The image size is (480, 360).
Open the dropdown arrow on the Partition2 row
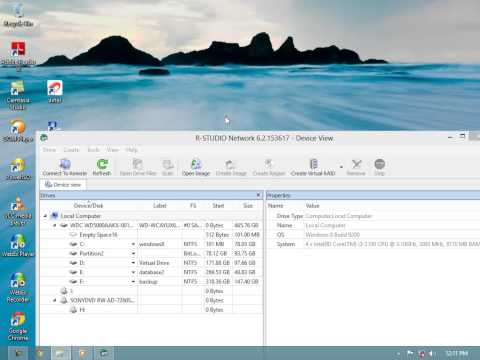(133, 254)
